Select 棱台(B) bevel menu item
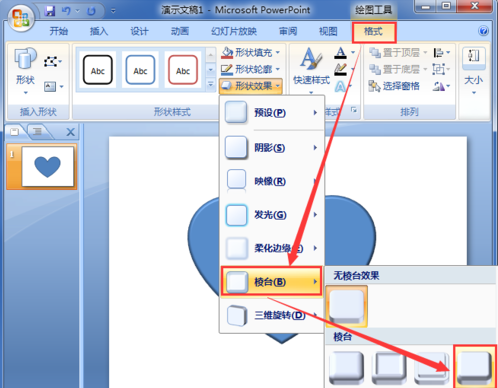Image resolution: width=498 pixels, height=388 pixels. click(x=271, y=282)
